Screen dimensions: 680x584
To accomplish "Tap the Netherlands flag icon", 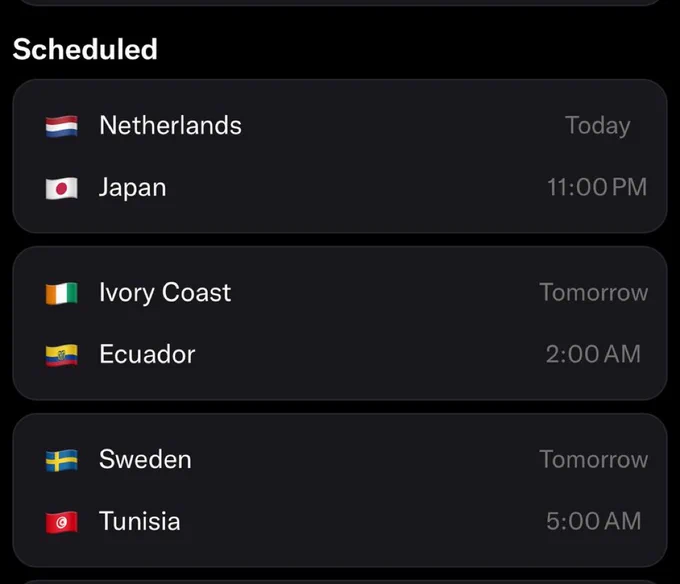I will (62, 126).
